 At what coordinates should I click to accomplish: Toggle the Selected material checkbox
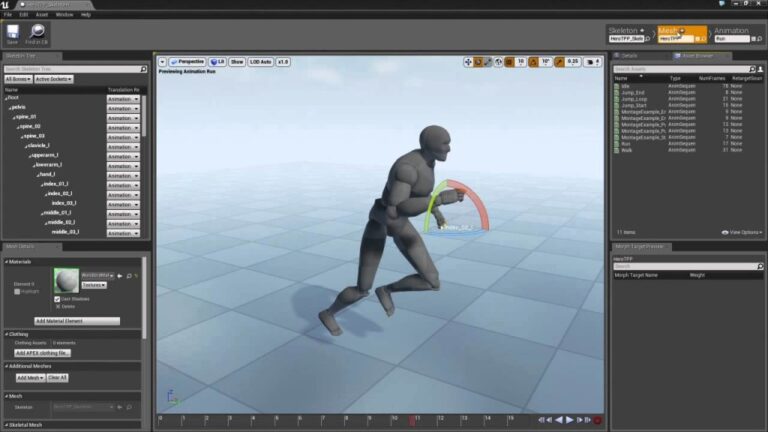coord(57,306)
